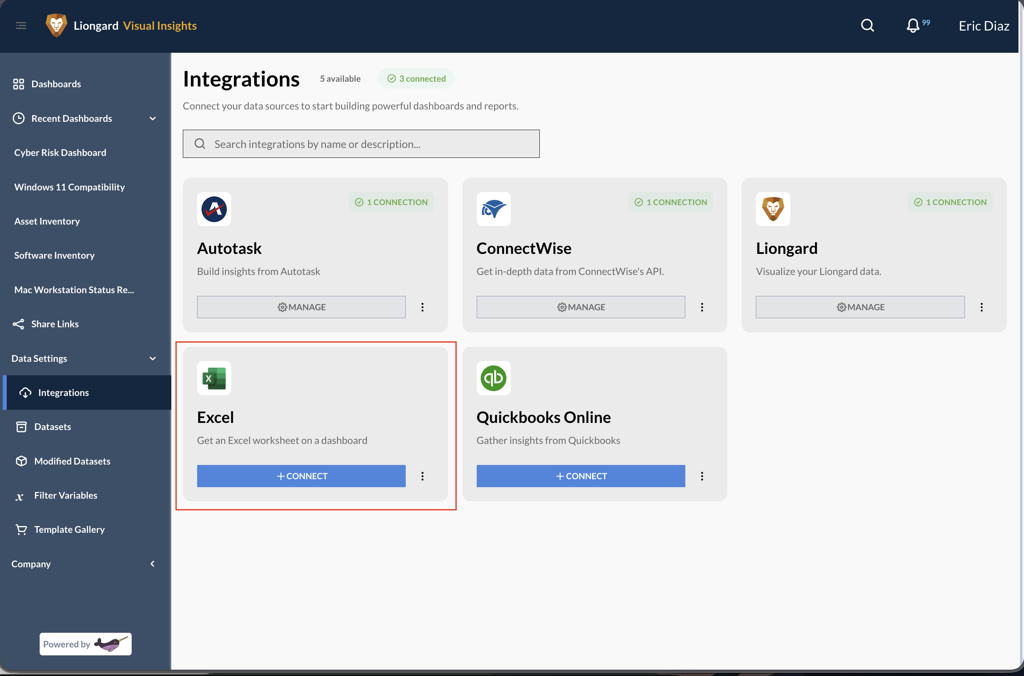Image resolution: width=1024 pixels, height=676 pixels.
Task: Expand the Company section chevron
Action: click(x=153, y=564)
